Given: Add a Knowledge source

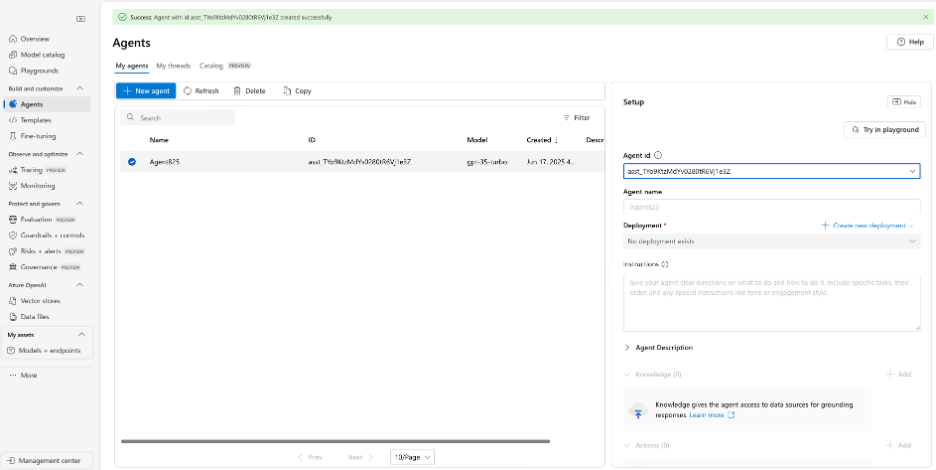Looking at the screenshot, I should click(899, 374).
